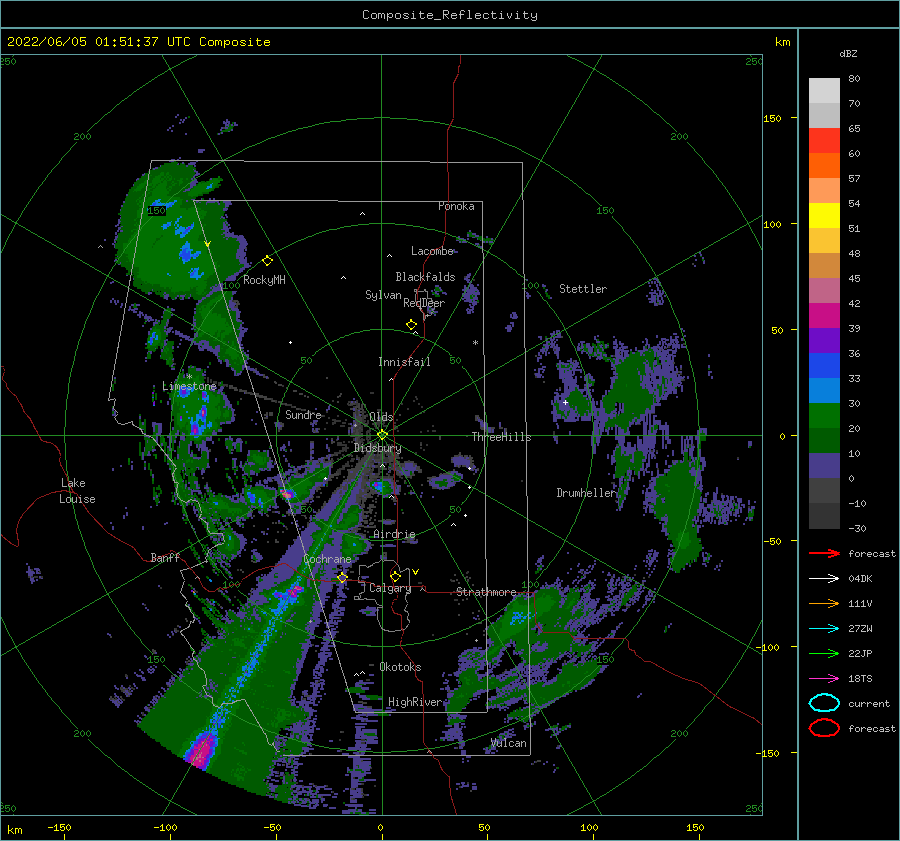Click the green 22JP arrow icon
The width and height of the screenshot is (900, 841).
(x=824, y=653)
